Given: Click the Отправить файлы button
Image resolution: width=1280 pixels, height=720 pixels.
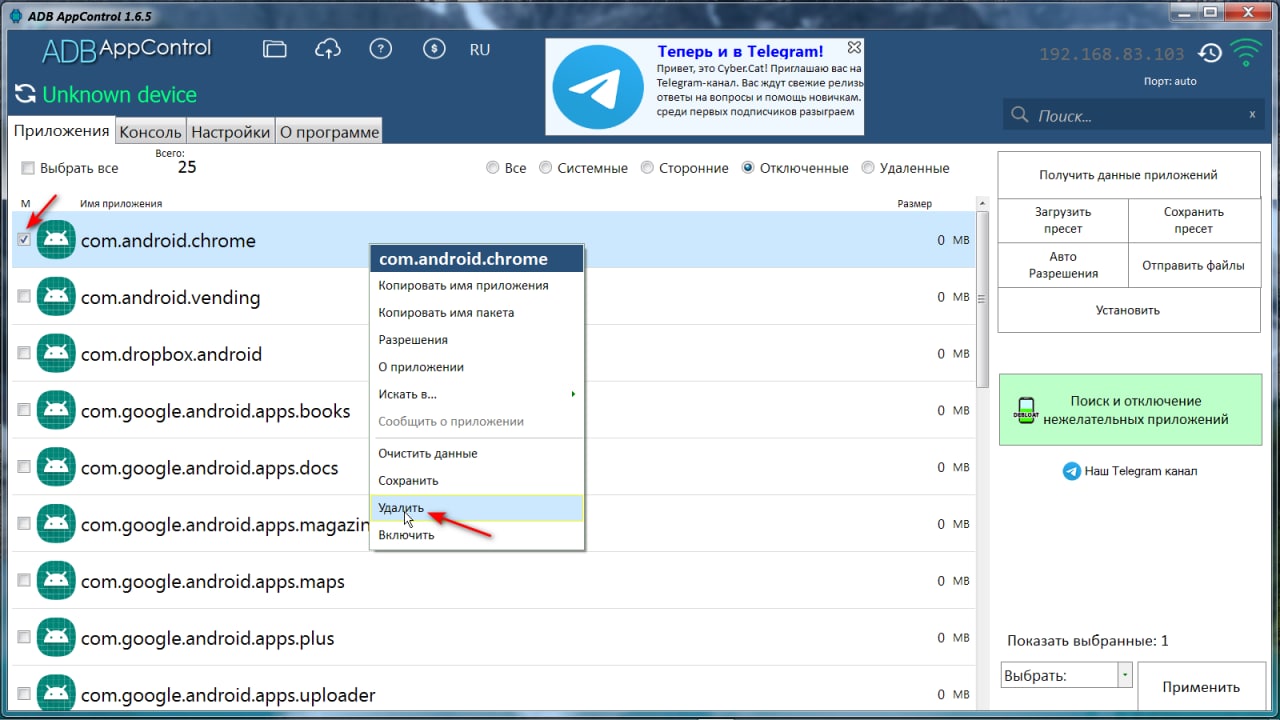Looking at the screenshot, I should coord(1195,265).
